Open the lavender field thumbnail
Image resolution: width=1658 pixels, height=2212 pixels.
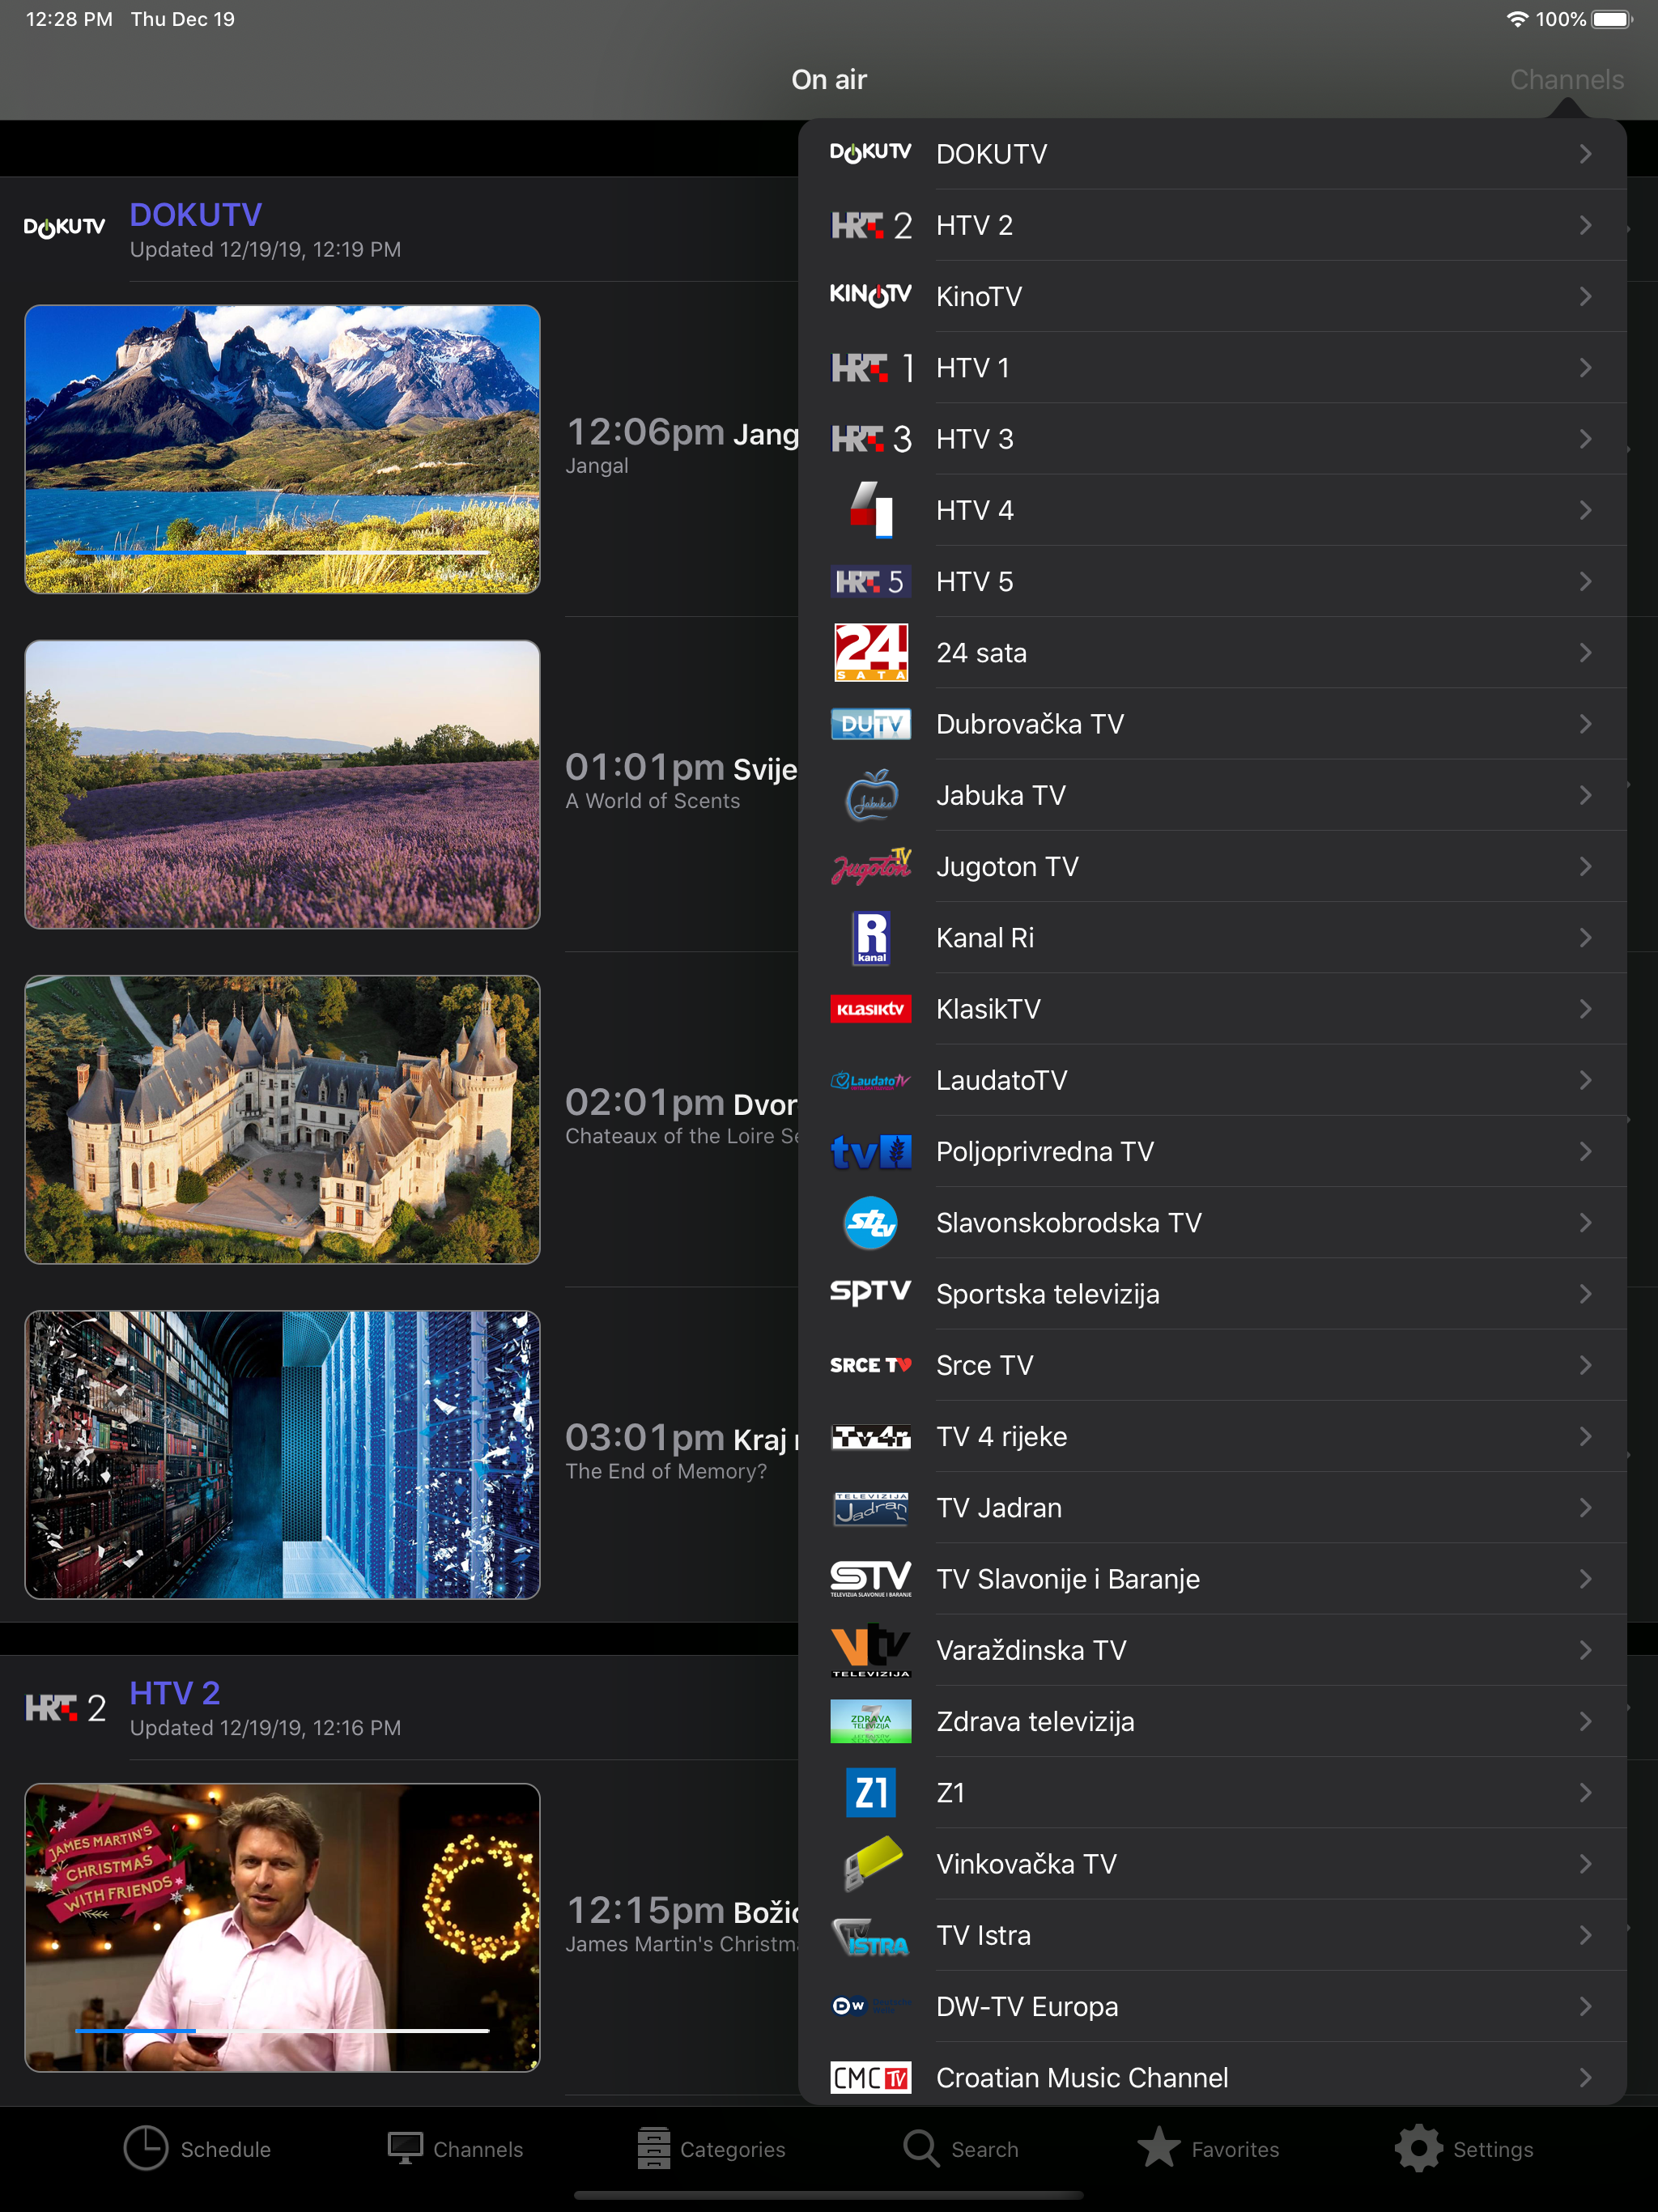pyautogui.click(x=282, y=784)
